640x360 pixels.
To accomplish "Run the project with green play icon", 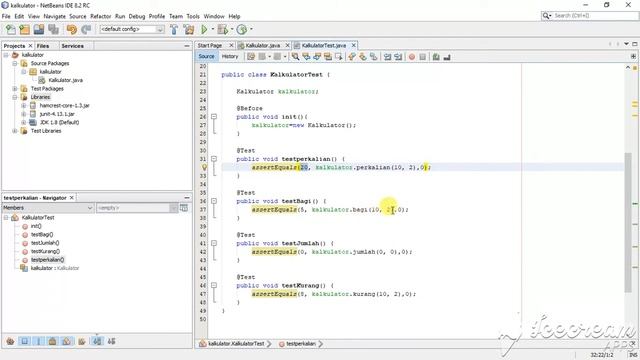I will coord(204,29).
